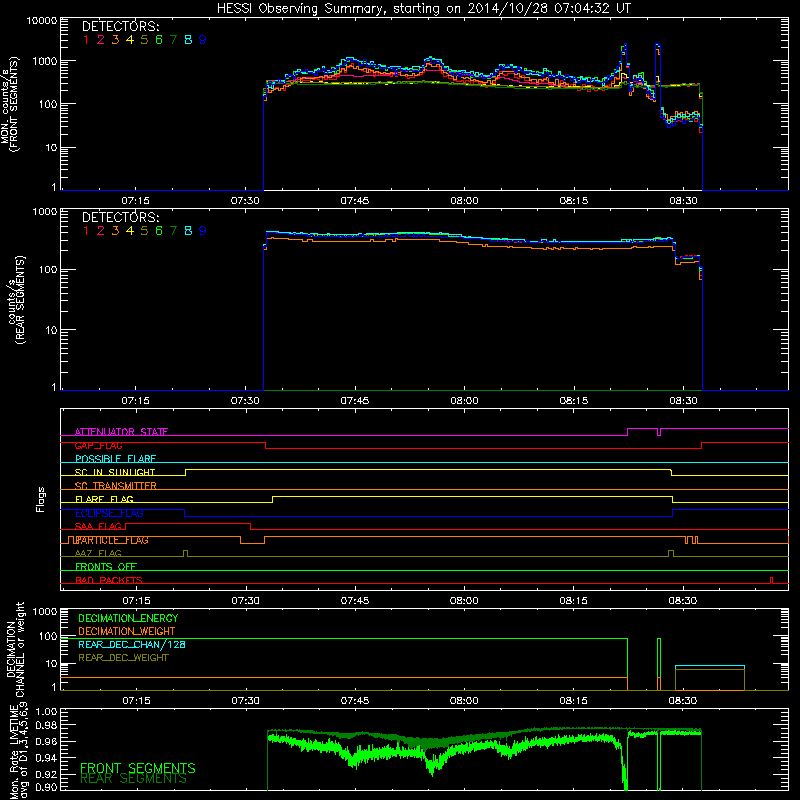
Task: Select the FRONTS_OFF flag label
Action: click(x=106, y=567)
